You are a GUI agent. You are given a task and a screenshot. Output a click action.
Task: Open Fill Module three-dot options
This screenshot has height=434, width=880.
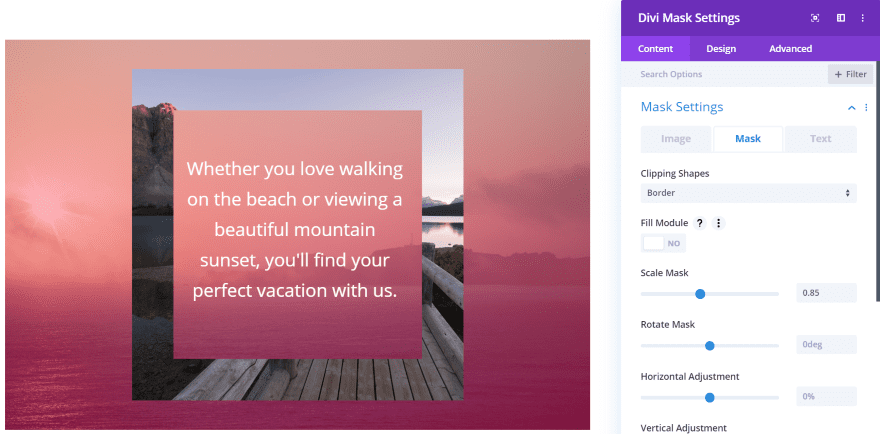[718, 223]
